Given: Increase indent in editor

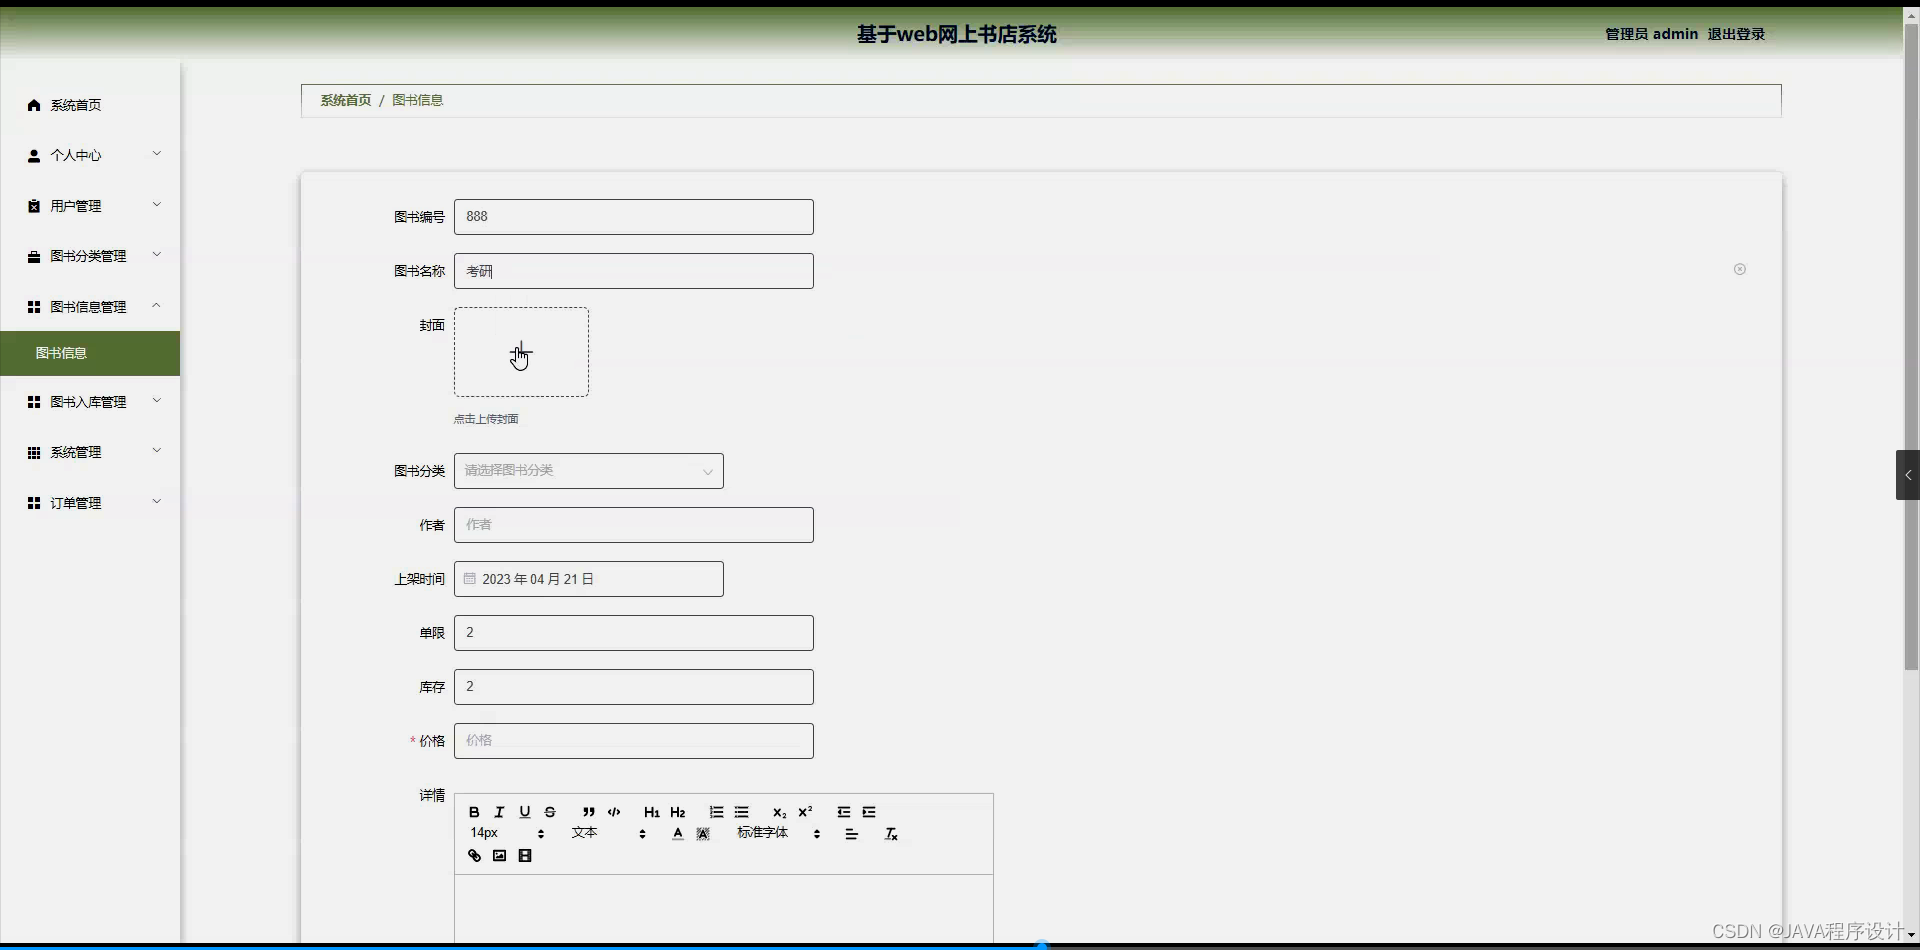Looking at the screenshot, I should tap(869, 812).
